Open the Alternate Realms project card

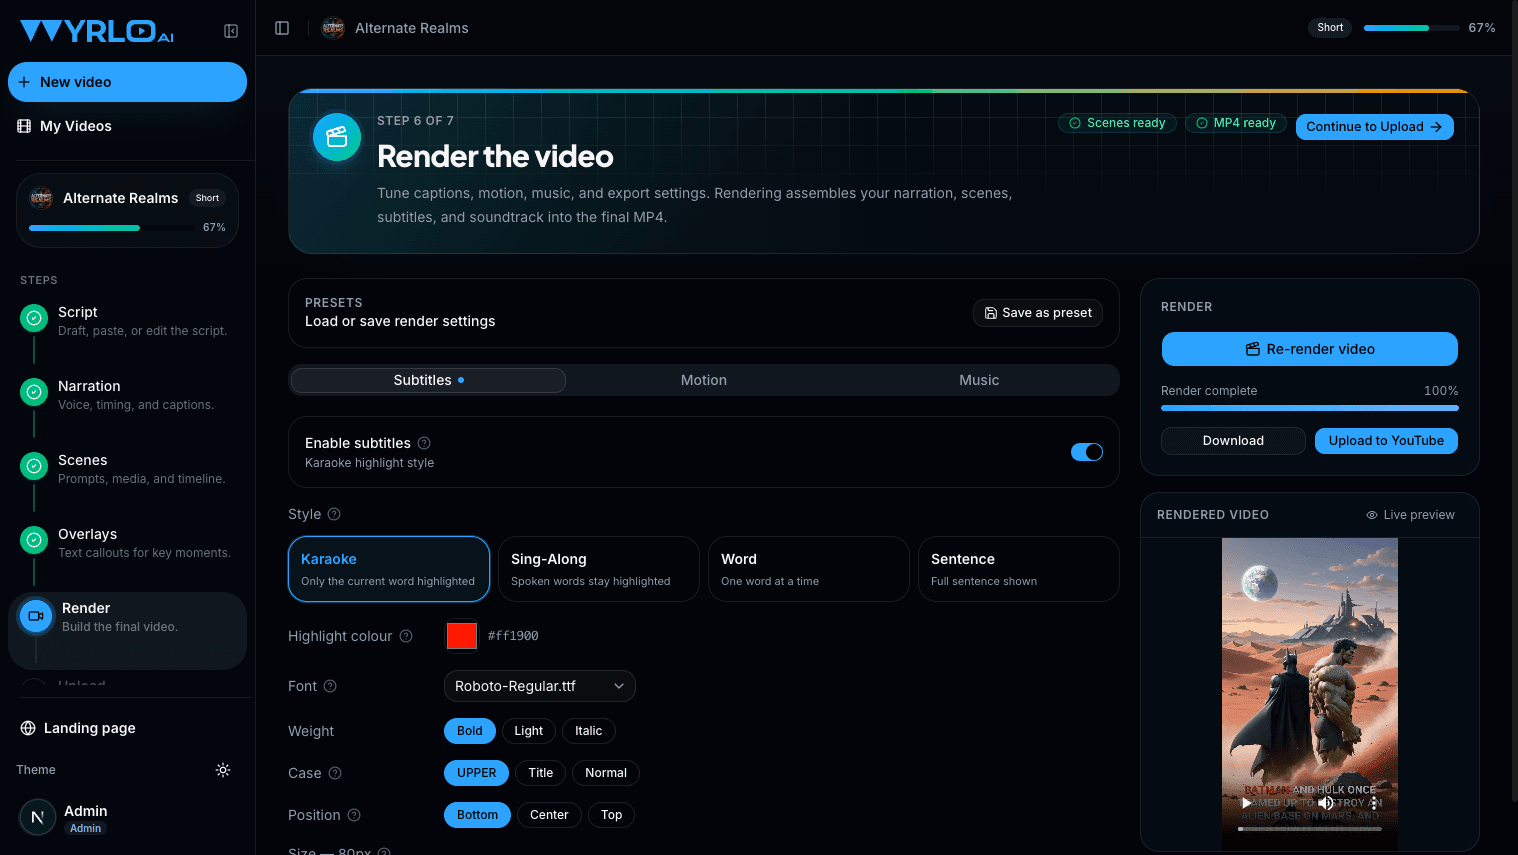click(x=127, y=210)
